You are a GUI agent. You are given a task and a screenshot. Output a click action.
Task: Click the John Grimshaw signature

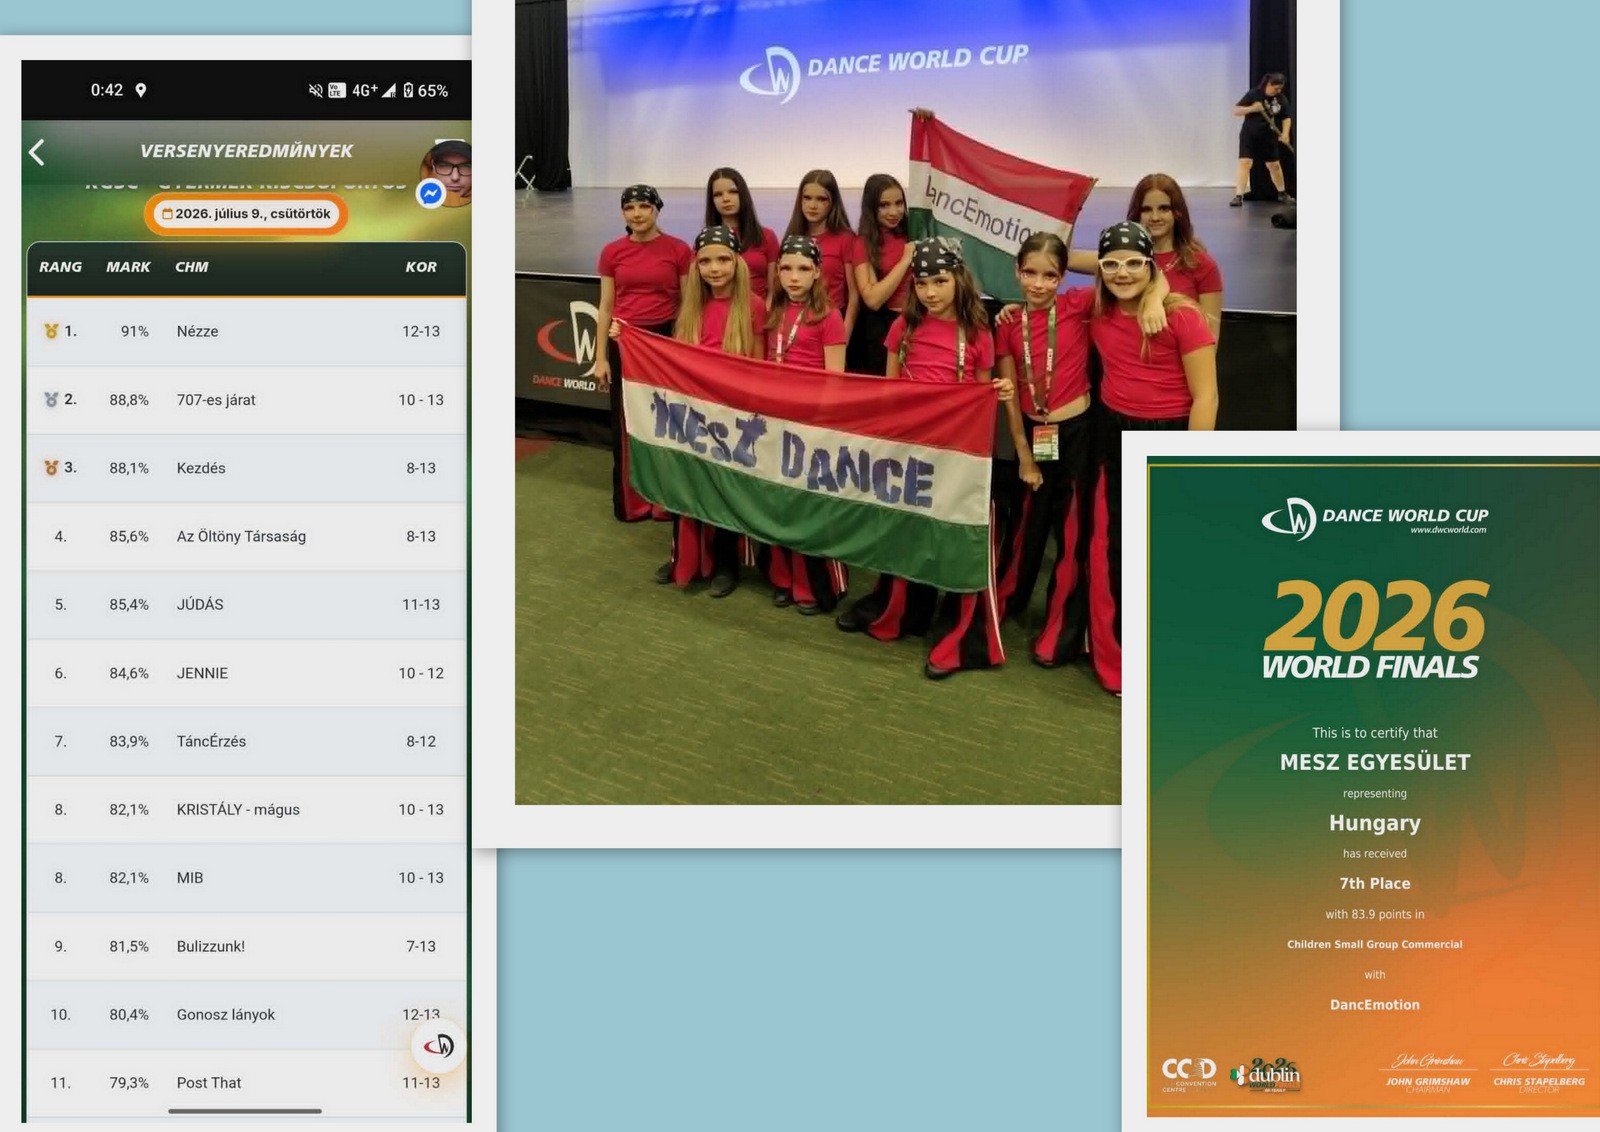pyautogui.click(x=1428, y=1061)
